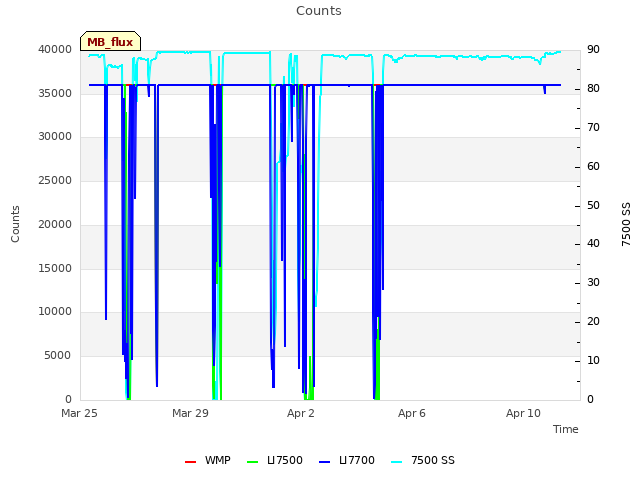Click the 40 right axis label

point(593,244)
